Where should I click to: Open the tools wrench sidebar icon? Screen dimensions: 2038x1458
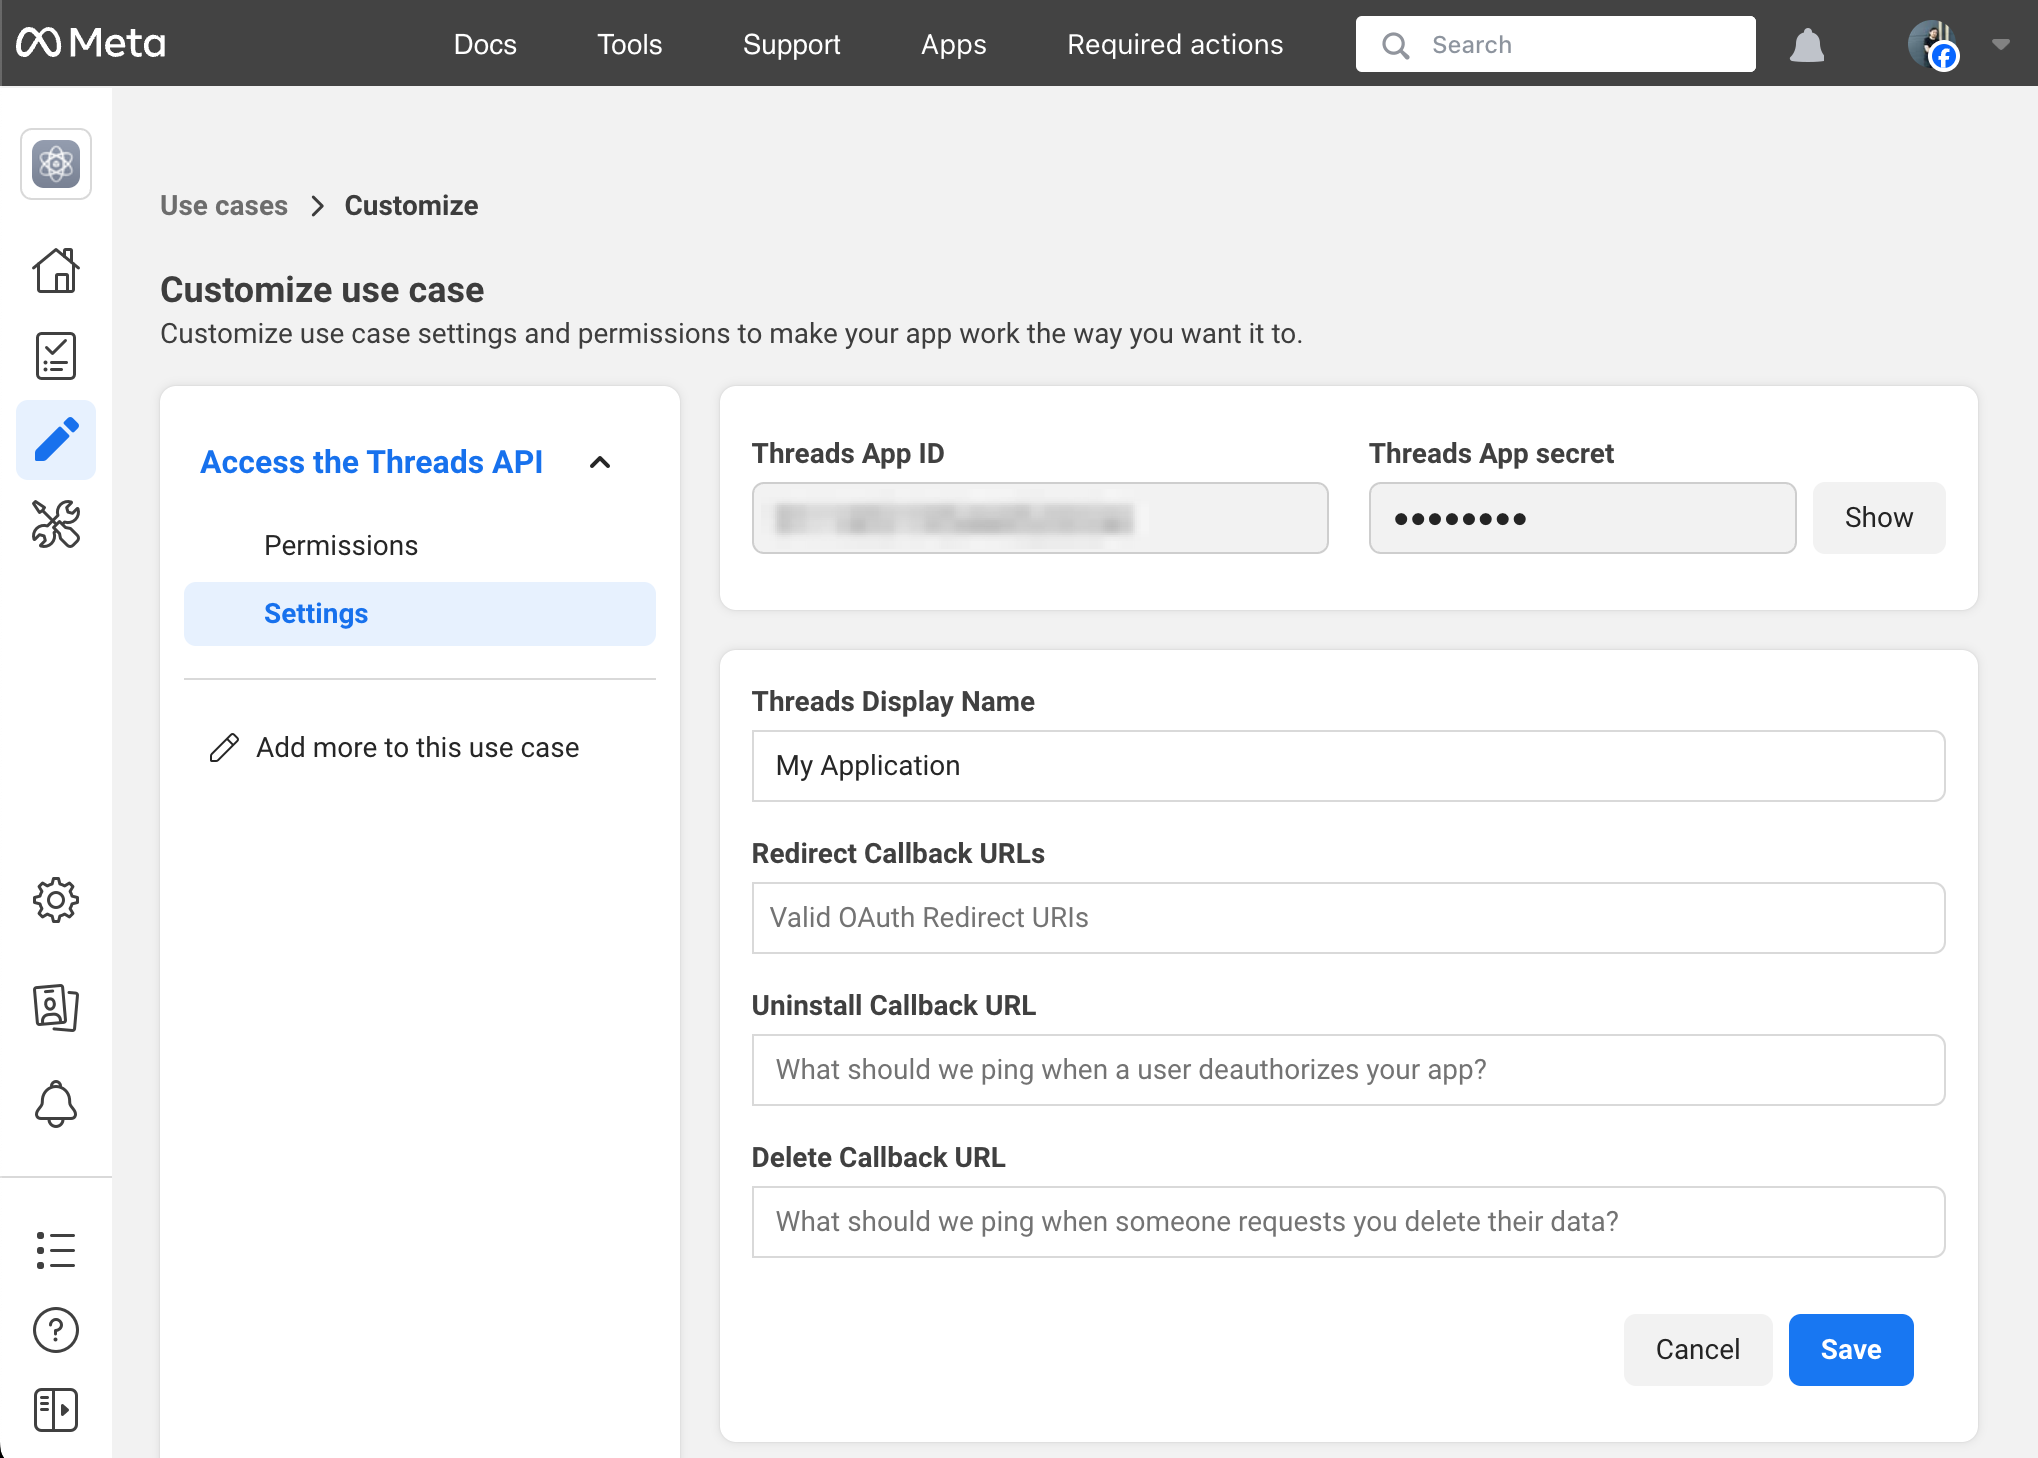click(x=56, y=524)
